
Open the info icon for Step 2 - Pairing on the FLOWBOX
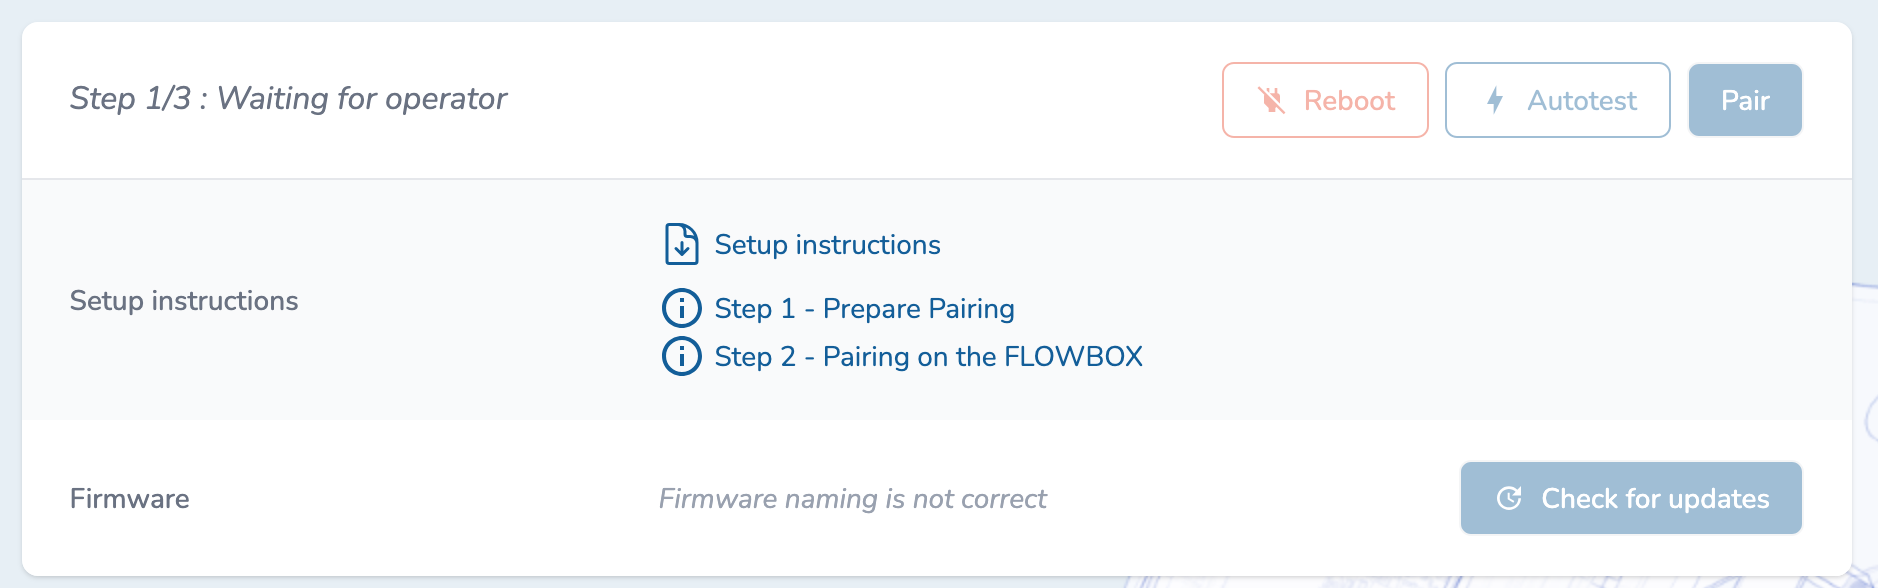point(681,355)
